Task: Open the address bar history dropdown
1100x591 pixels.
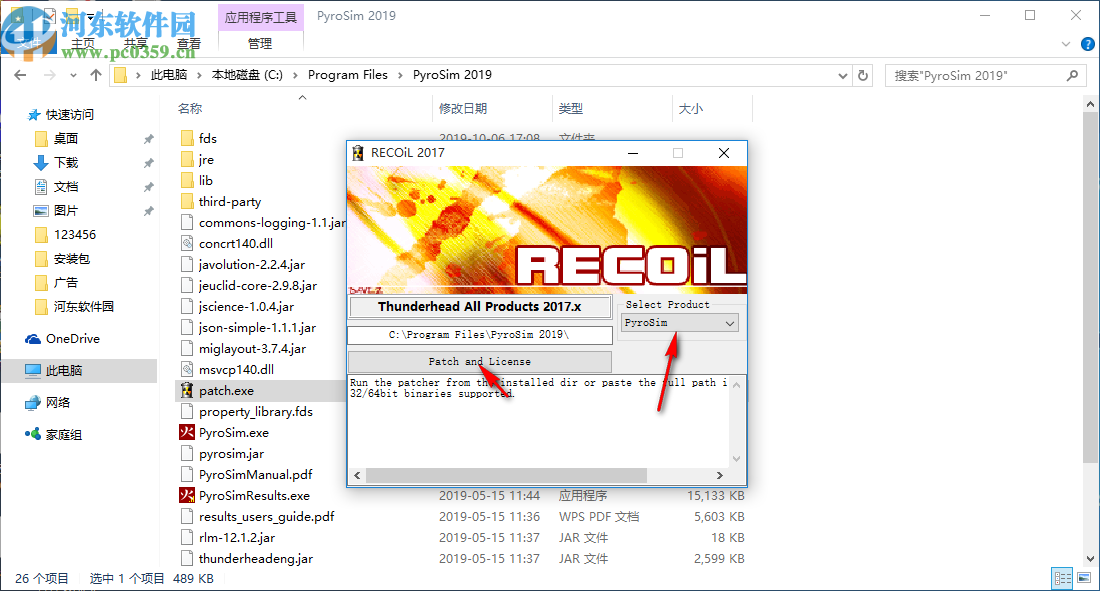Action: click(841, 75)
